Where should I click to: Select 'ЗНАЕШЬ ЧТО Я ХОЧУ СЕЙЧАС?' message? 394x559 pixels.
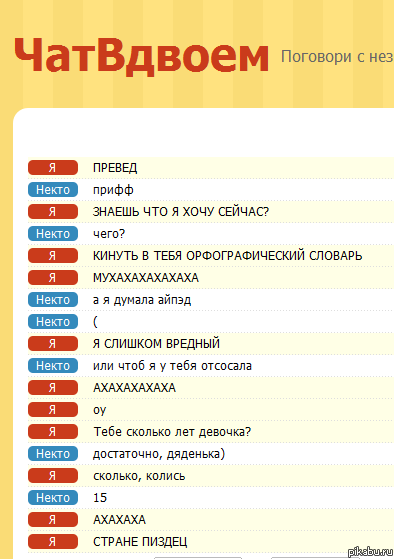[181, 212]
